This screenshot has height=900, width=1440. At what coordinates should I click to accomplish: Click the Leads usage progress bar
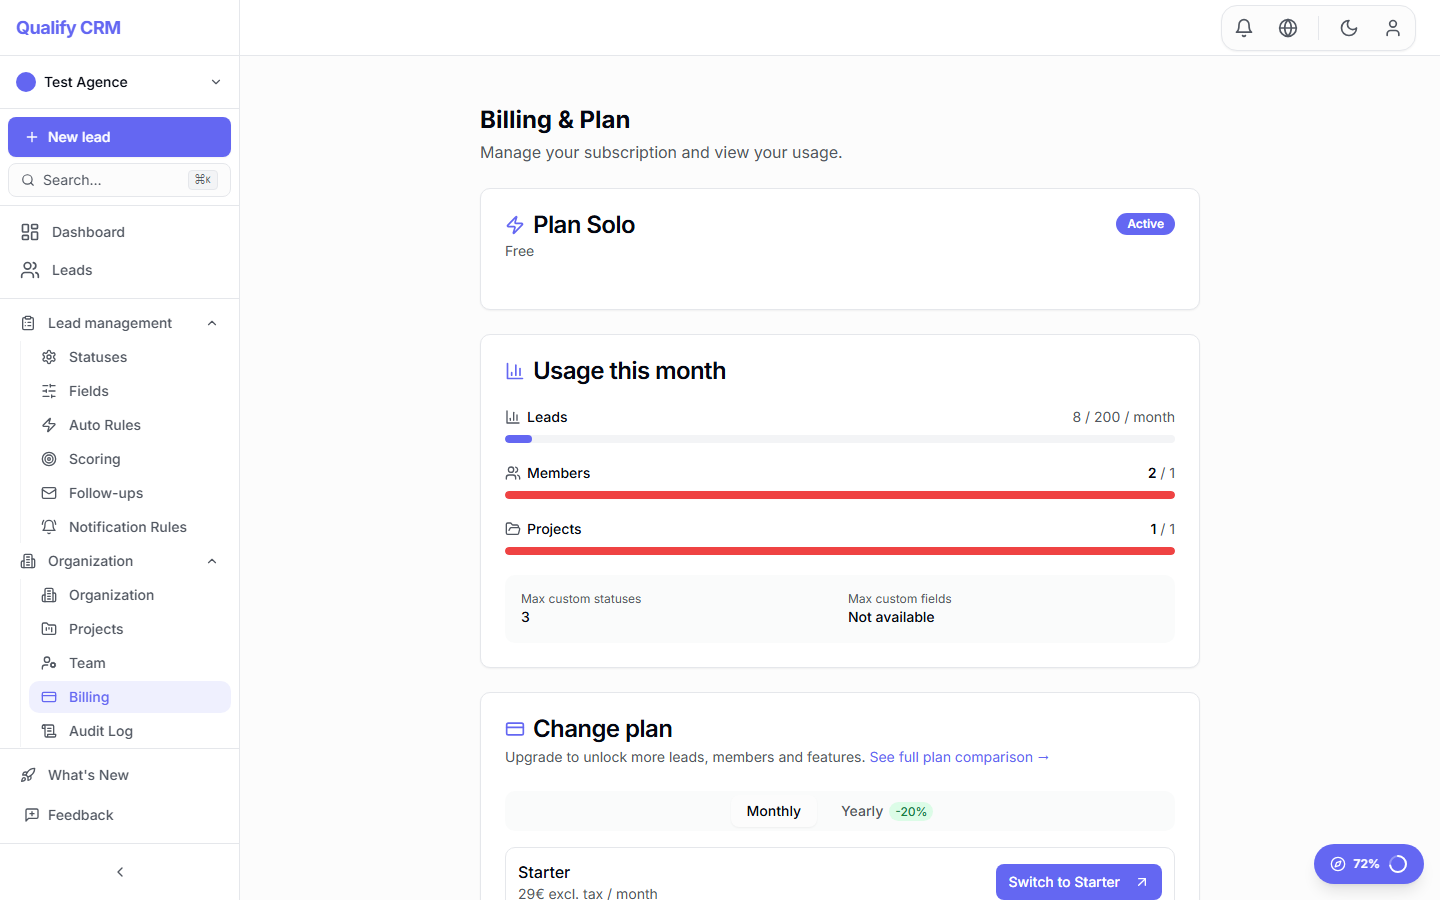click(x=840, y=438)
